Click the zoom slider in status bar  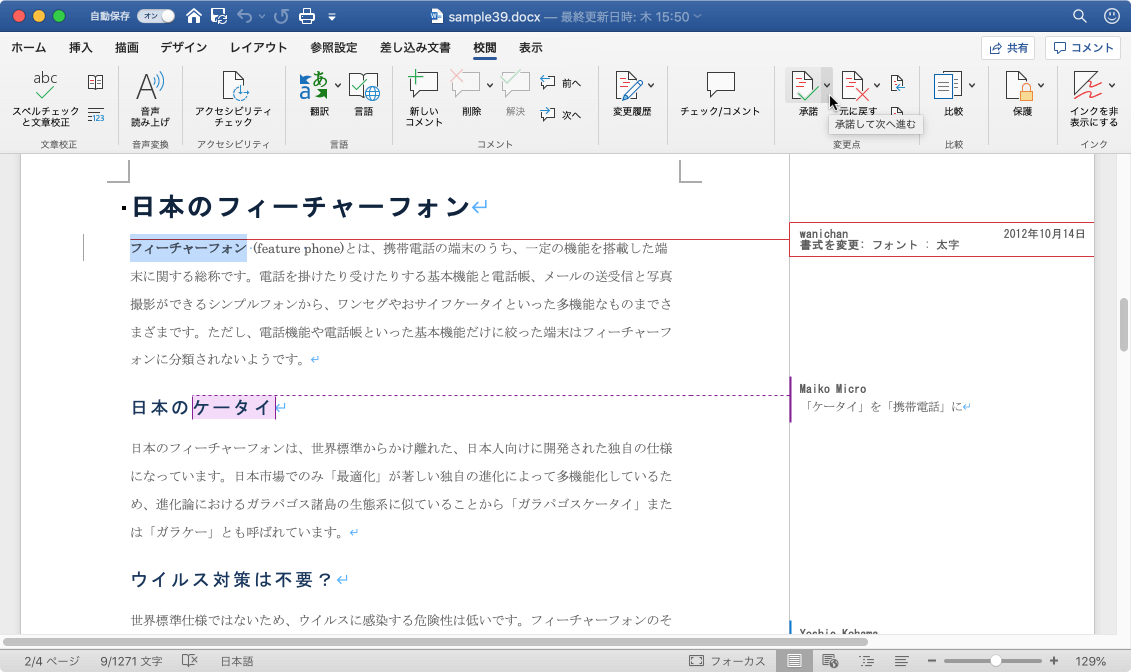click(x=995, y=661)
